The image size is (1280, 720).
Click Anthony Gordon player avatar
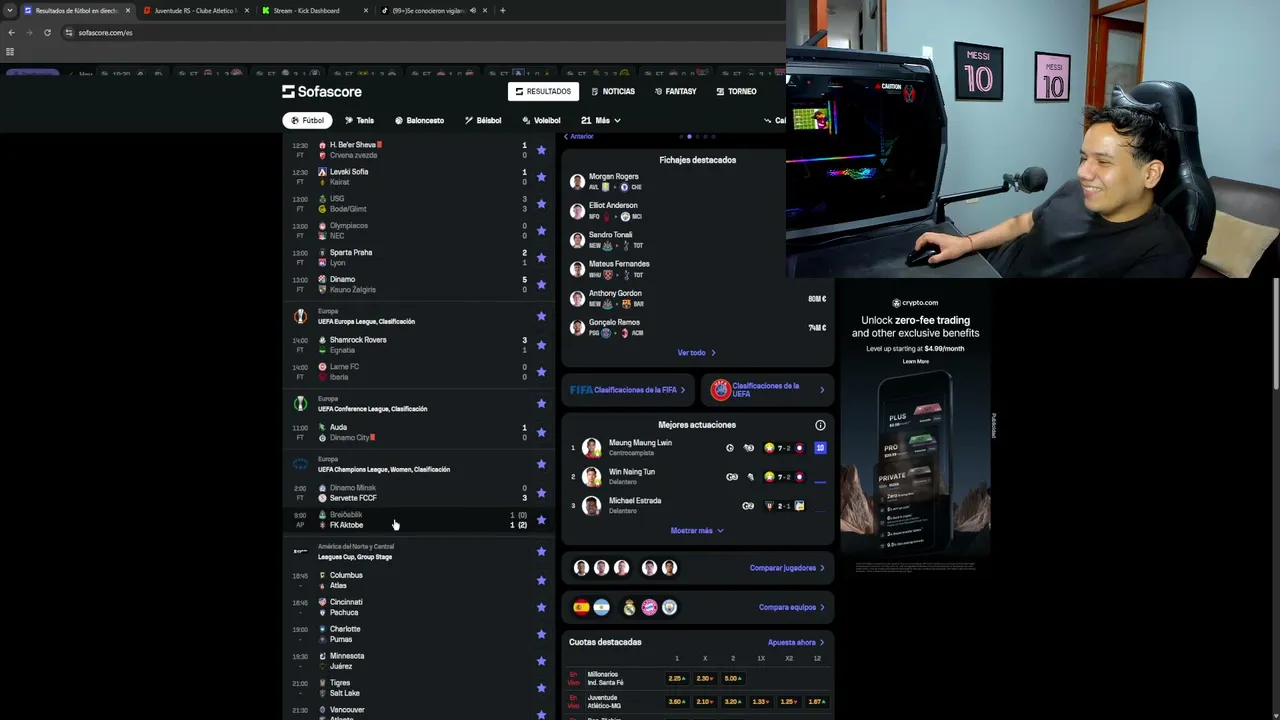click(x=577, y=298)
